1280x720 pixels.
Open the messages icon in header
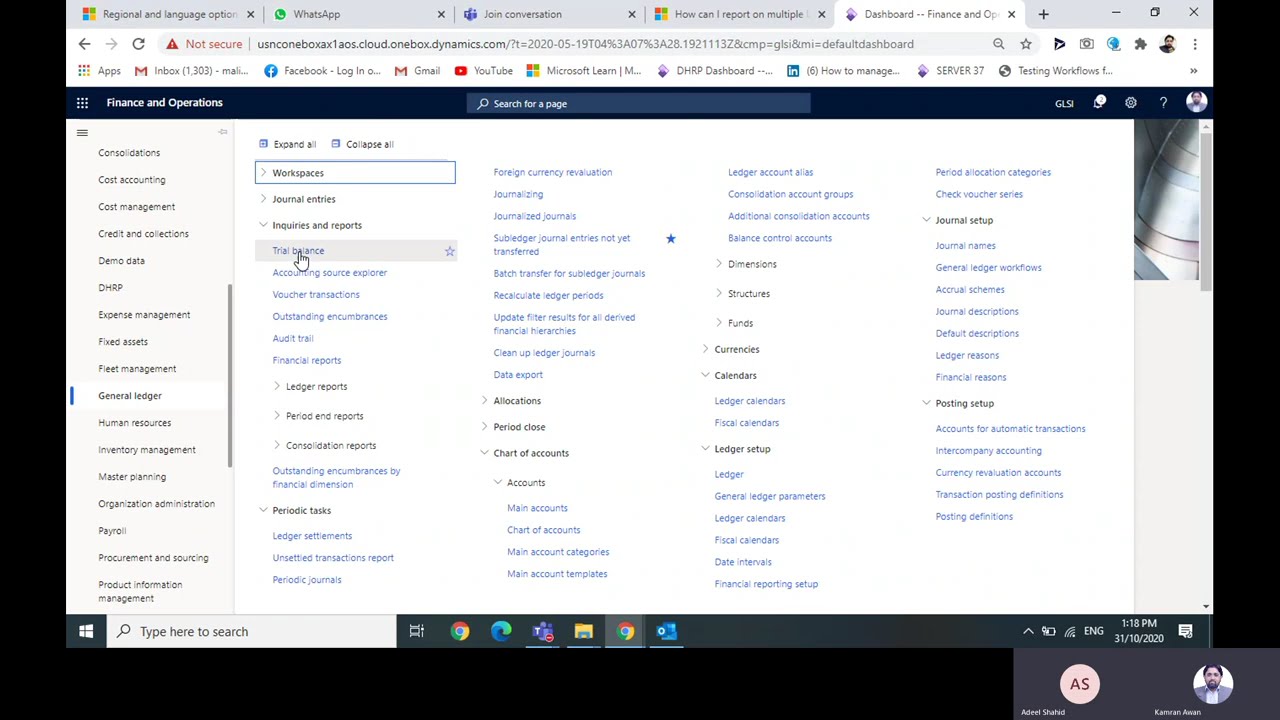[x=1099, y=102]
